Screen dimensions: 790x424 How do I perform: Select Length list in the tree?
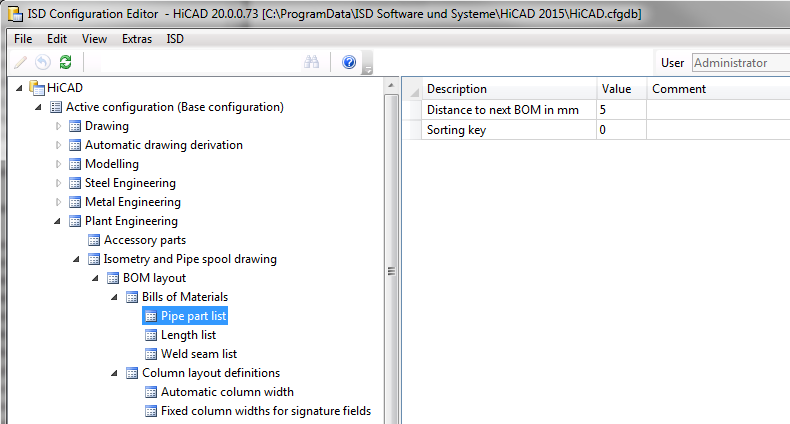click(188, 335)
